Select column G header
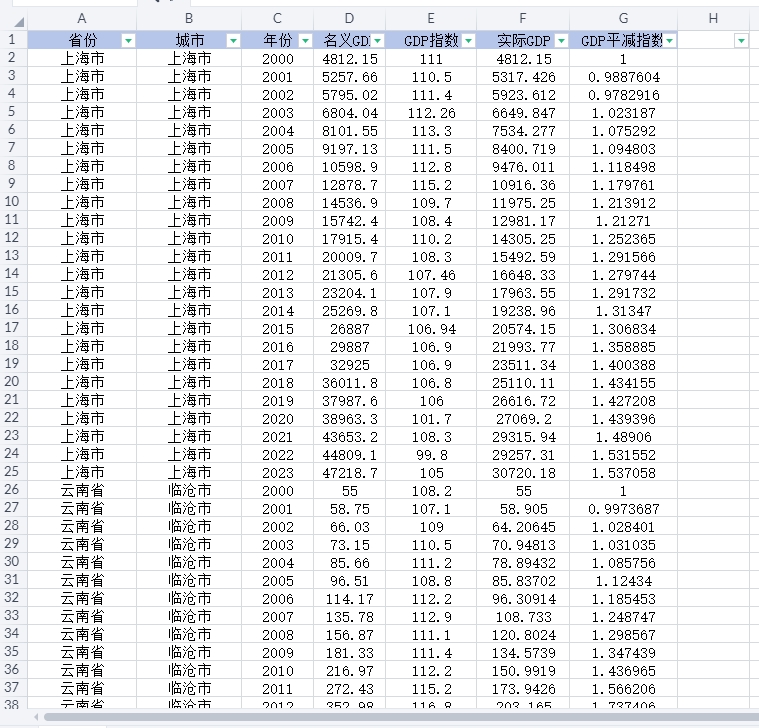Viewport: 759px width, 728px height. click(x=623, y=19)
